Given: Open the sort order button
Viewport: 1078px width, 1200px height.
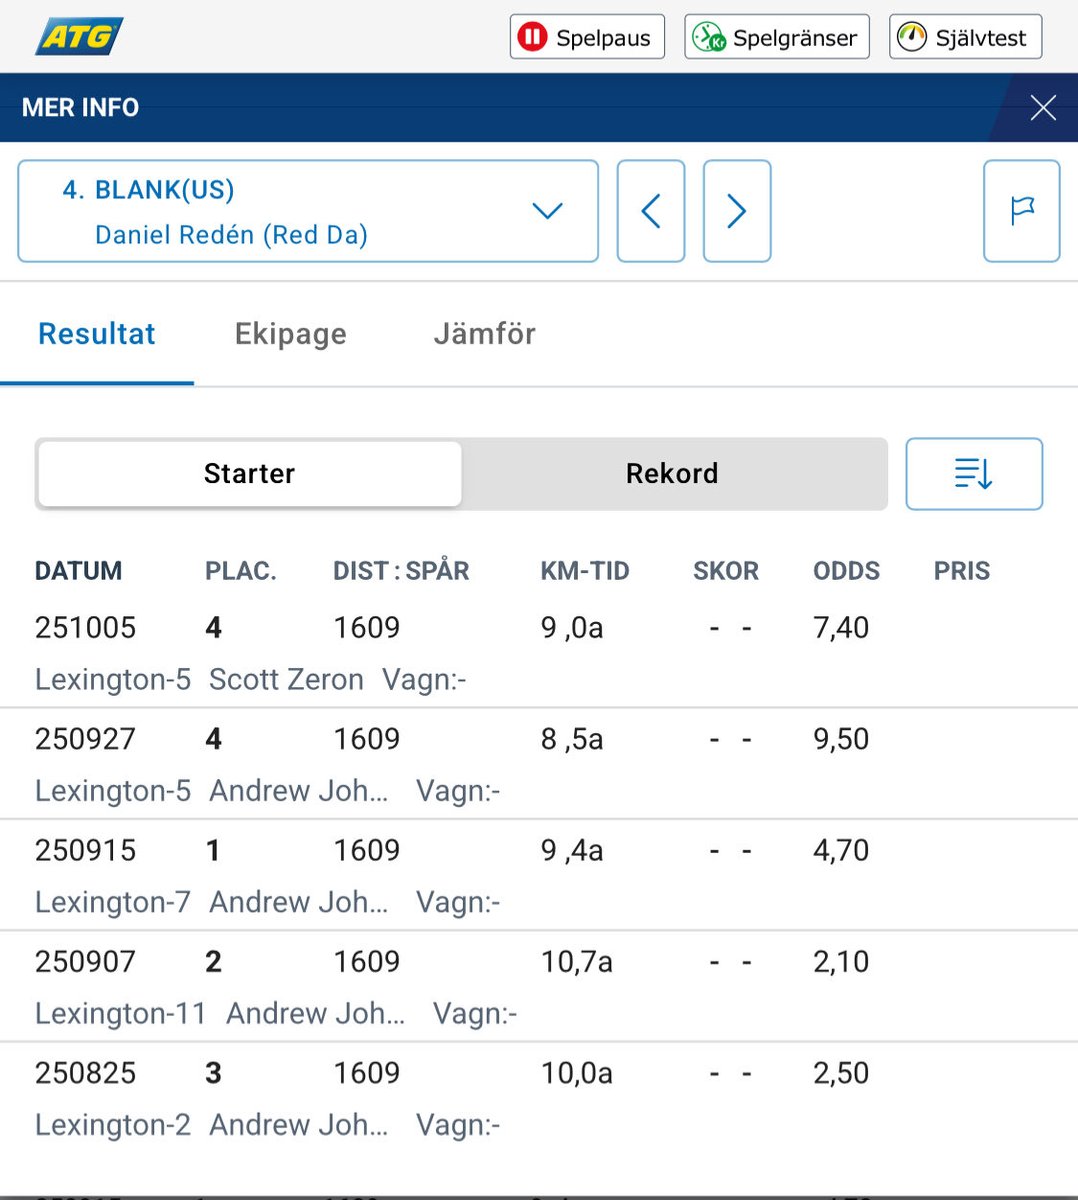Looking at the screenshot, I should [974, 474].
